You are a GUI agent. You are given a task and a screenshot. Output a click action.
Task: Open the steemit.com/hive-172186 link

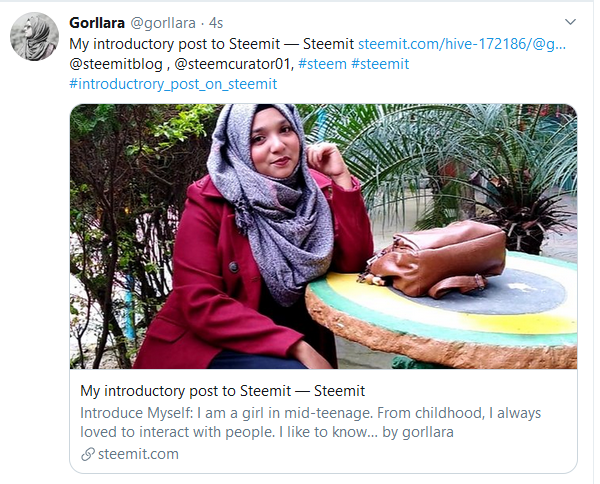462,44
